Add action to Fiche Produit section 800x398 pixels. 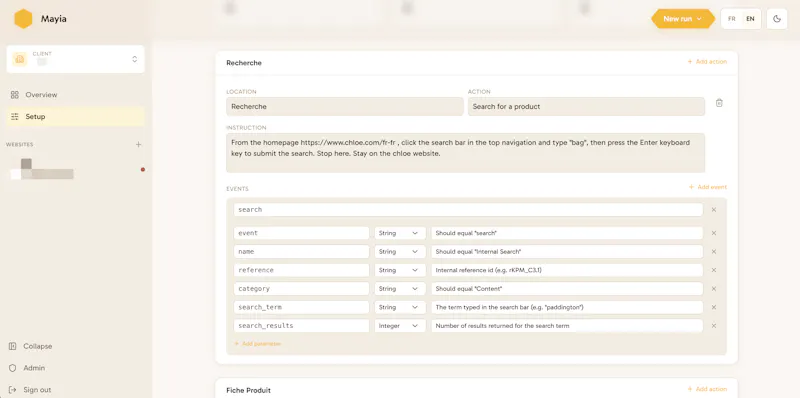(x=707, y=389)
